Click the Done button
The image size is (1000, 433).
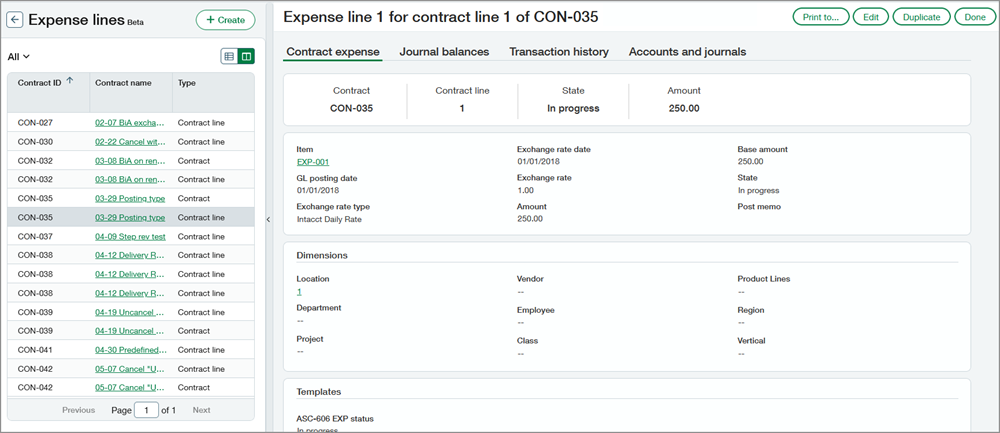pyautogui.click(x=974, y=17)
